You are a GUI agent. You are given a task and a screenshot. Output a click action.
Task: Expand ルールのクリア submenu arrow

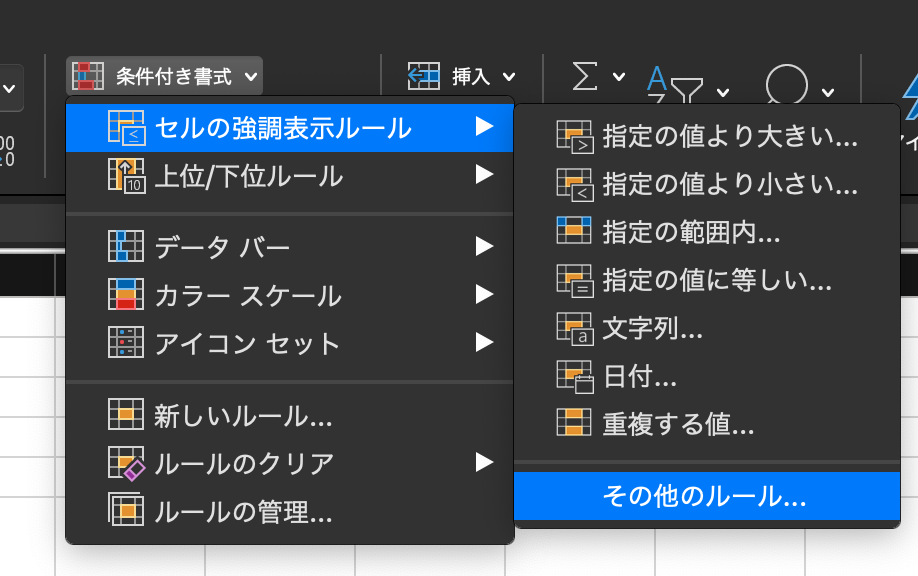484,462
